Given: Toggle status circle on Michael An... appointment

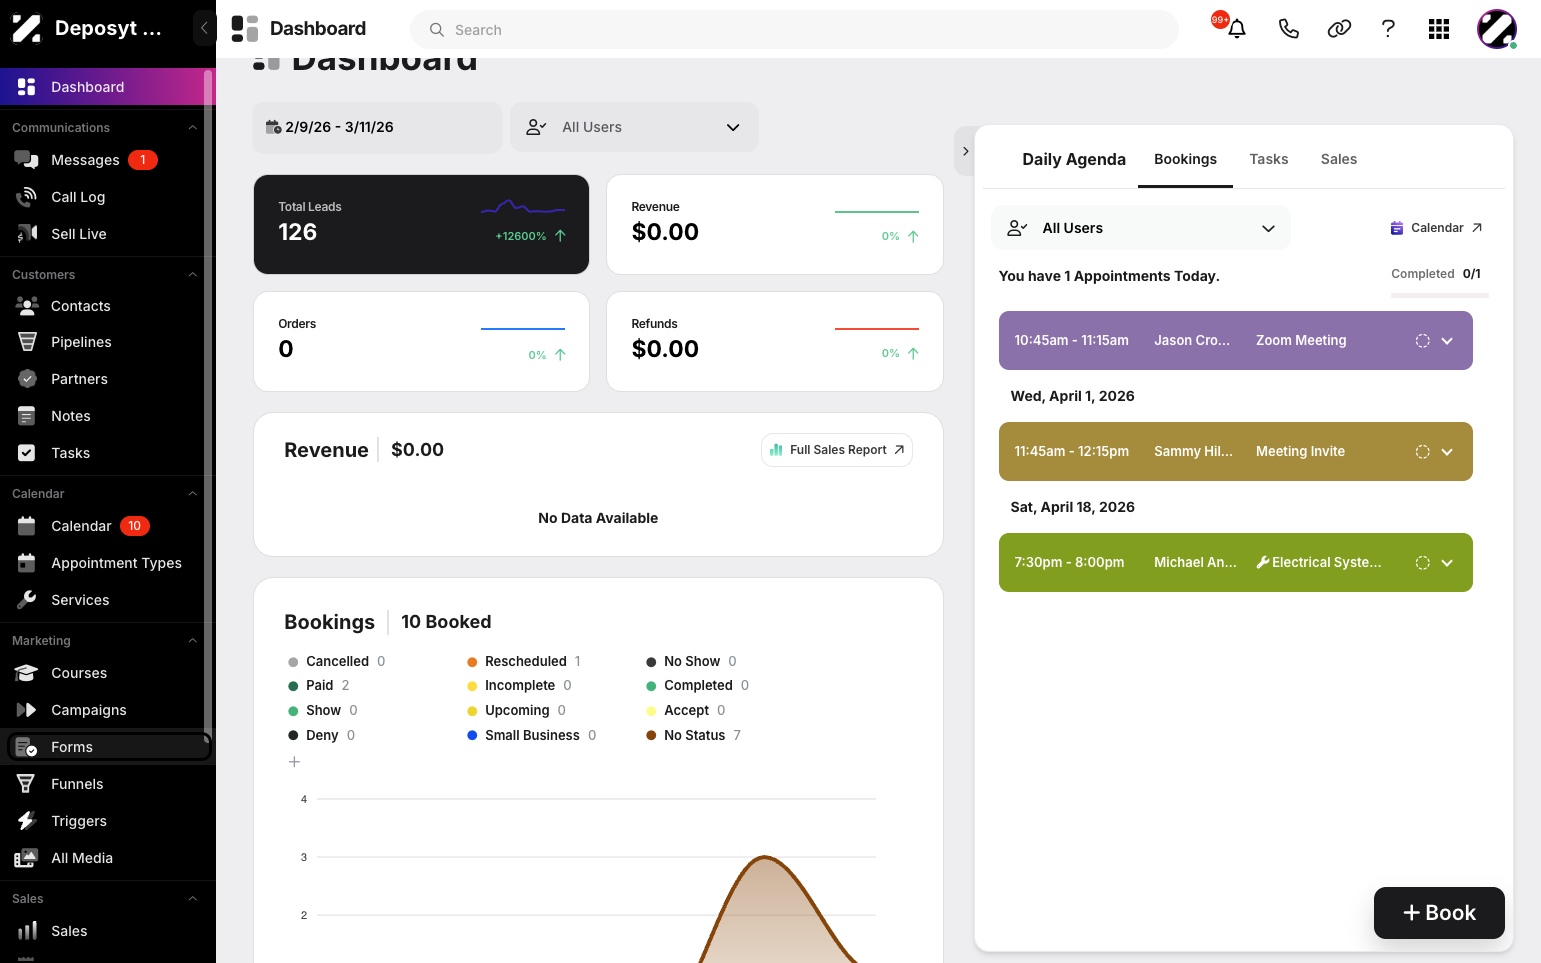Looking at the screenshot, I should [1422, 563].
